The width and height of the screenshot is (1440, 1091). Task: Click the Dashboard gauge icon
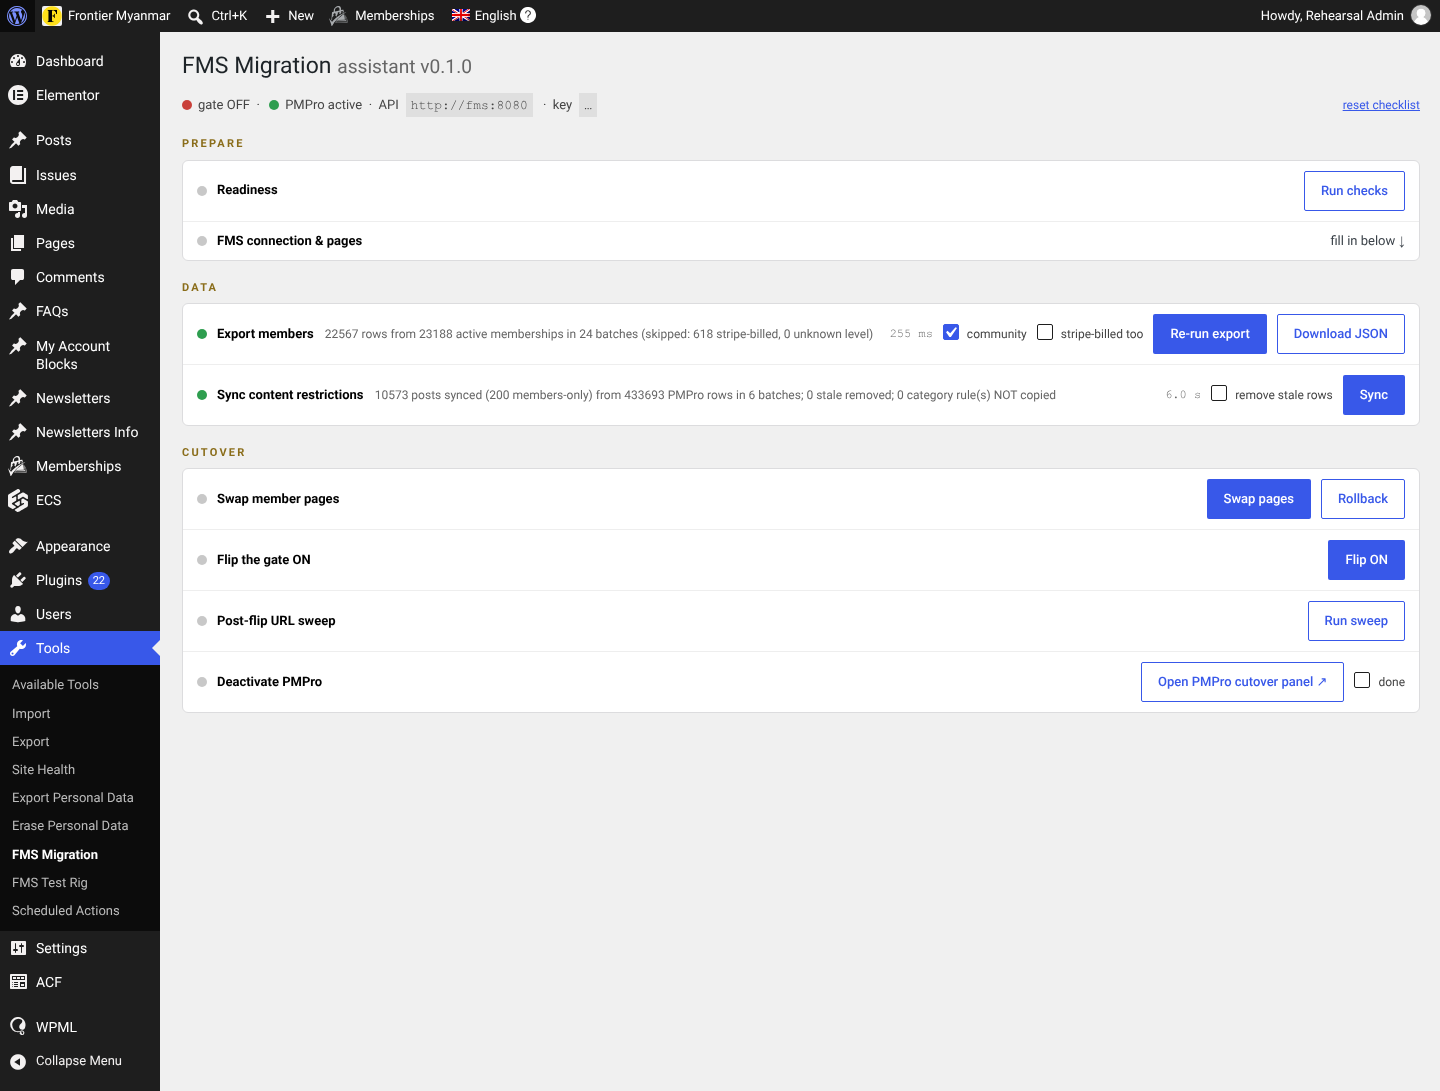tap(18, 61)
